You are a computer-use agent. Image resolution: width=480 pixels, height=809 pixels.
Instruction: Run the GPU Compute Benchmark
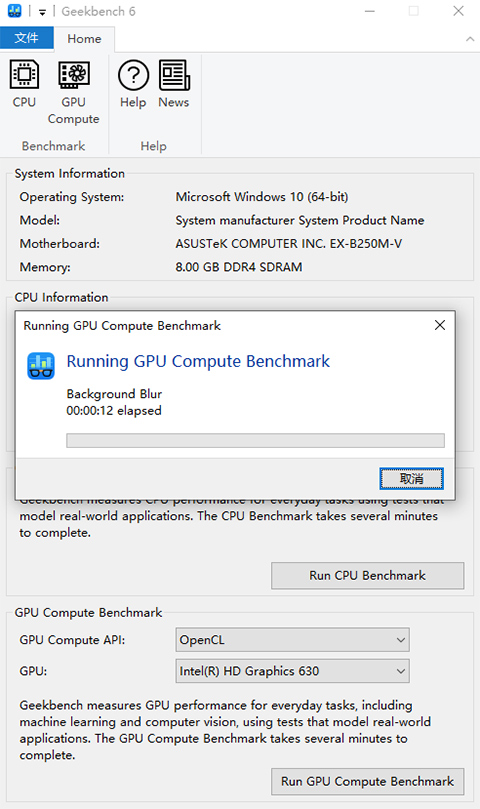(x=367, y=781)
